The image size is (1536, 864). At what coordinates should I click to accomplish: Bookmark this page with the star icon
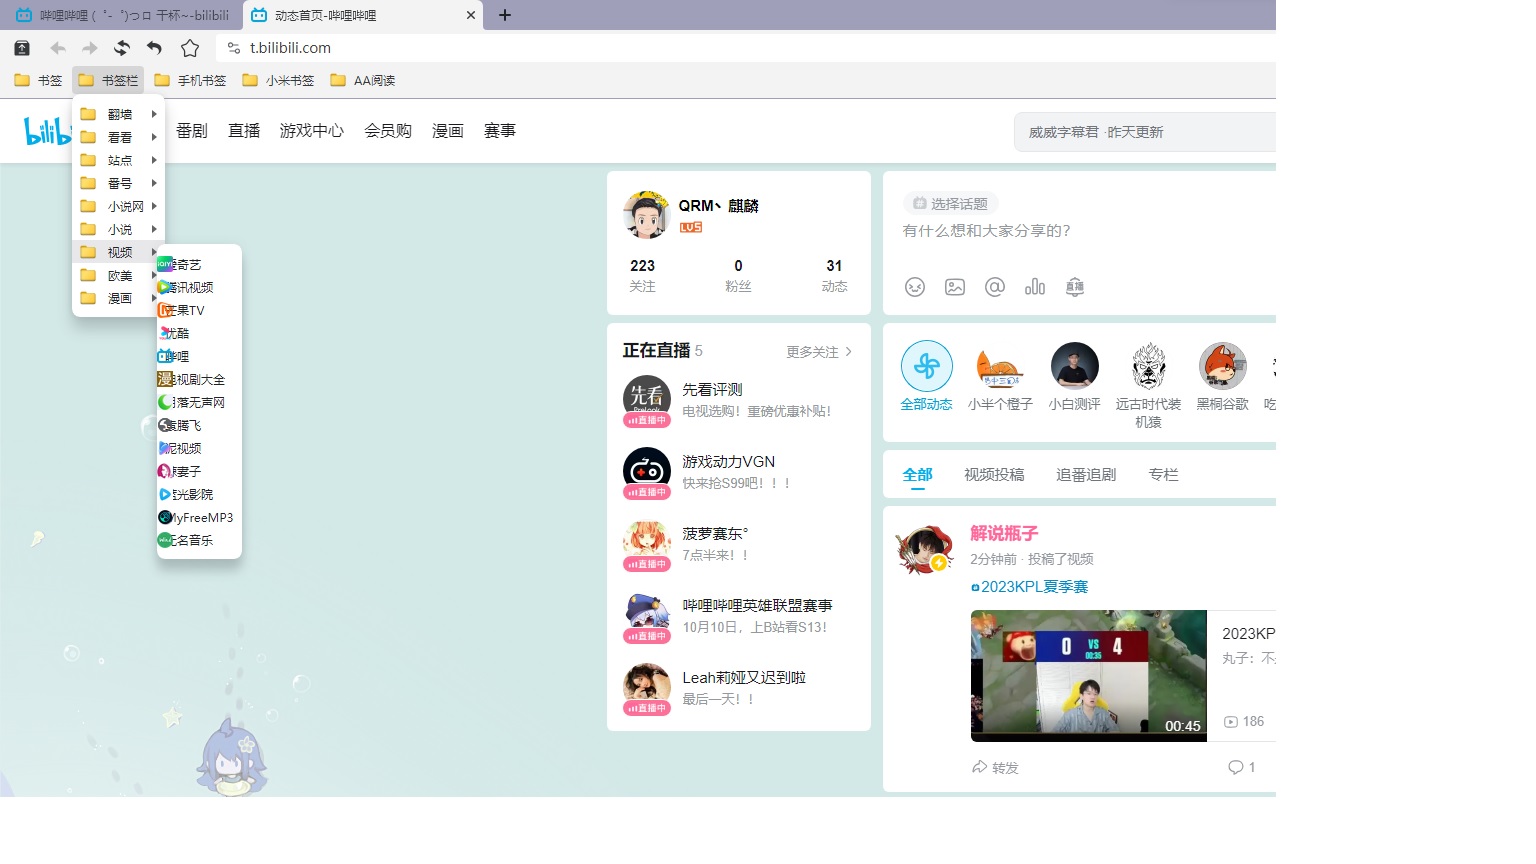point(190,48)
